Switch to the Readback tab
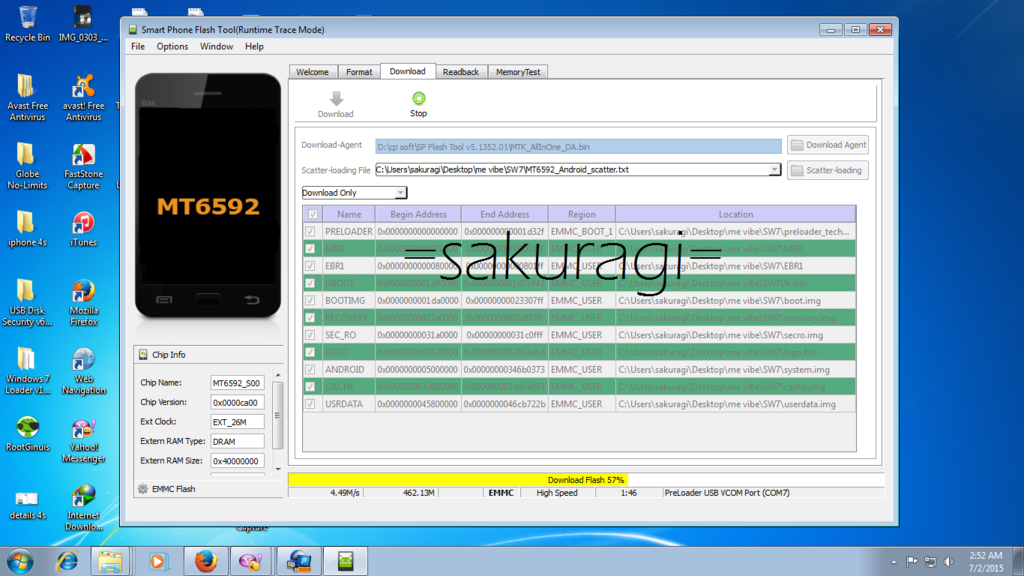 click(x=461, y=72)
